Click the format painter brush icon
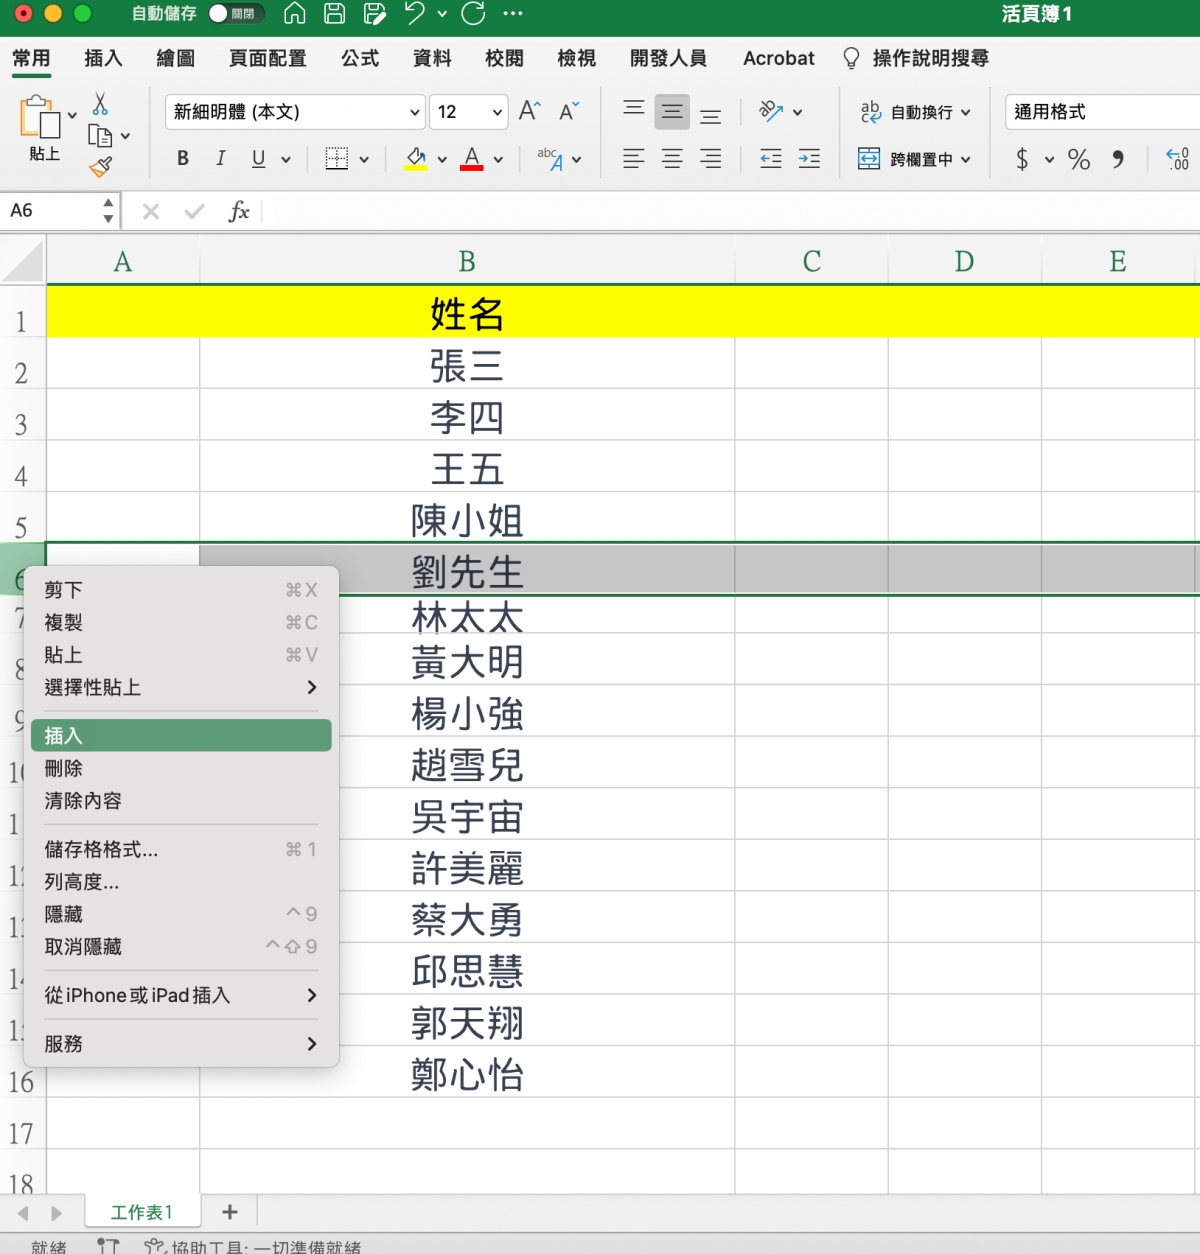Viewport: 1200px width, 1254px height. pyautogui.click(x=100, y=167)
